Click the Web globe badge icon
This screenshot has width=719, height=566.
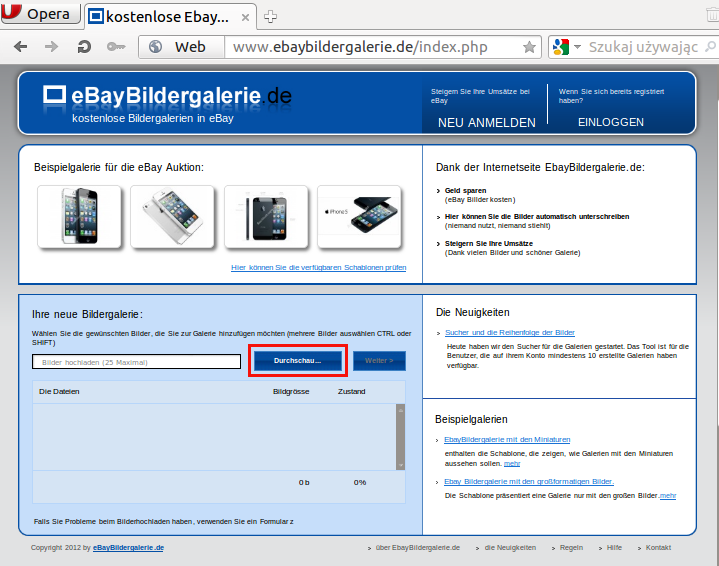(x=155, y=46)
